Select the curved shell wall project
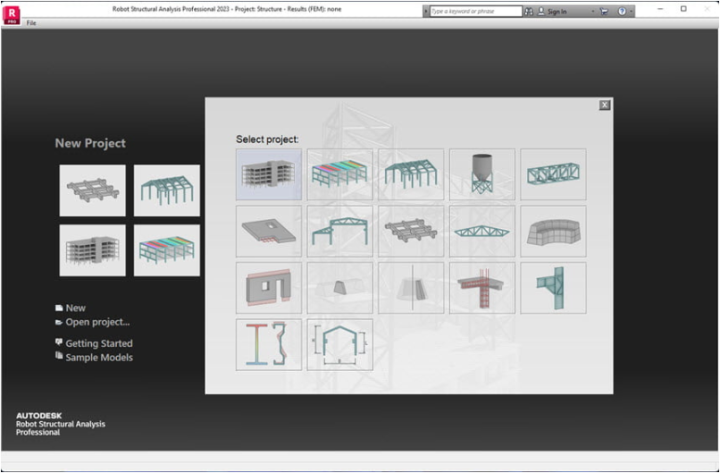 pos(553,231)
